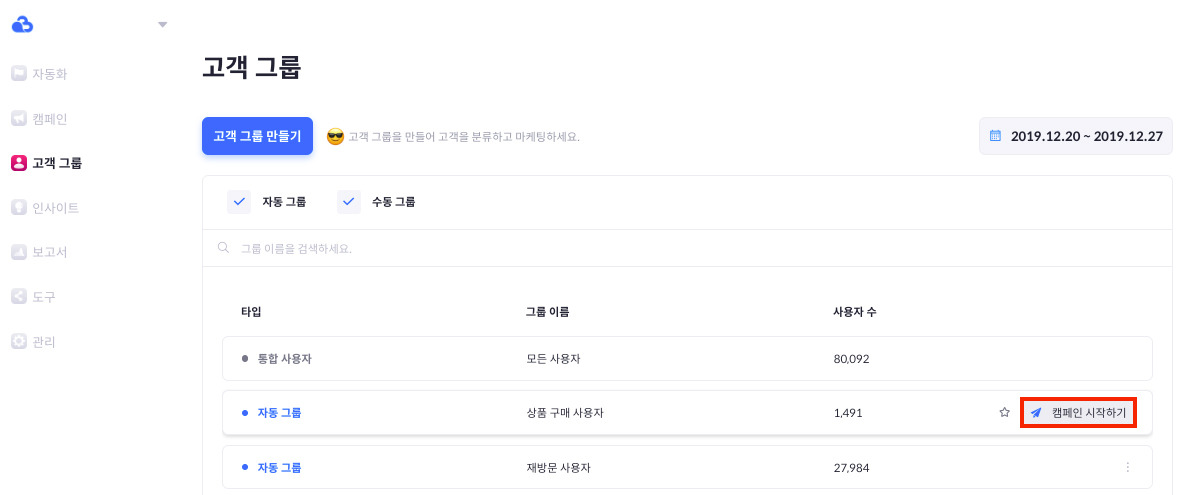Open date range picker 2019.12.20 ~ 2019.12.27
The image size is (1190, 495).
click(1075, 137)
